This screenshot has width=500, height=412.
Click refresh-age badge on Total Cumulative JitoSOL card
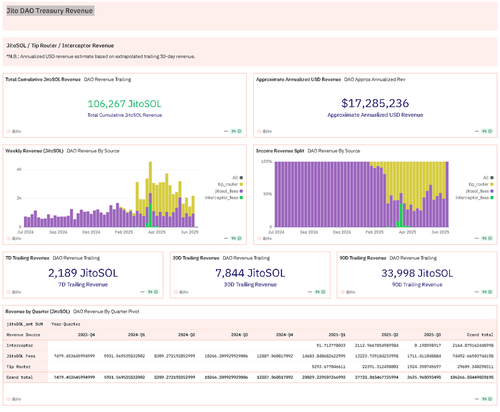click(x=236, y=131)
